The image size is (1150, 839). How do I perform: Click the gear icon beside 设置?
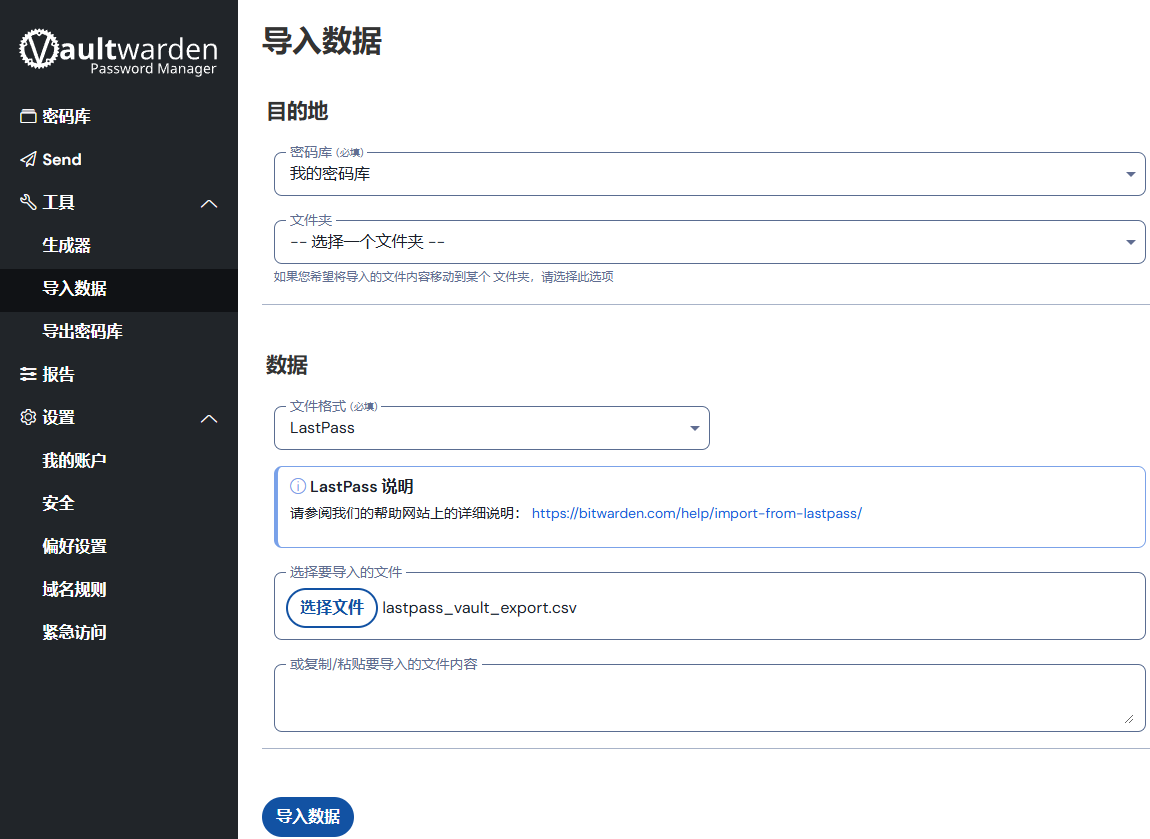coord(28,417)
